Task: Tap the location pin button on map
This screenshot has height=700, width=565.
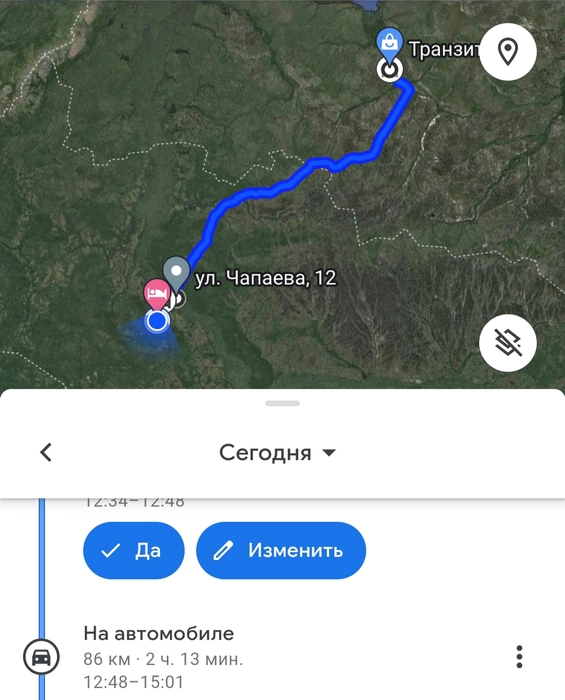Action: pos(507,52)
